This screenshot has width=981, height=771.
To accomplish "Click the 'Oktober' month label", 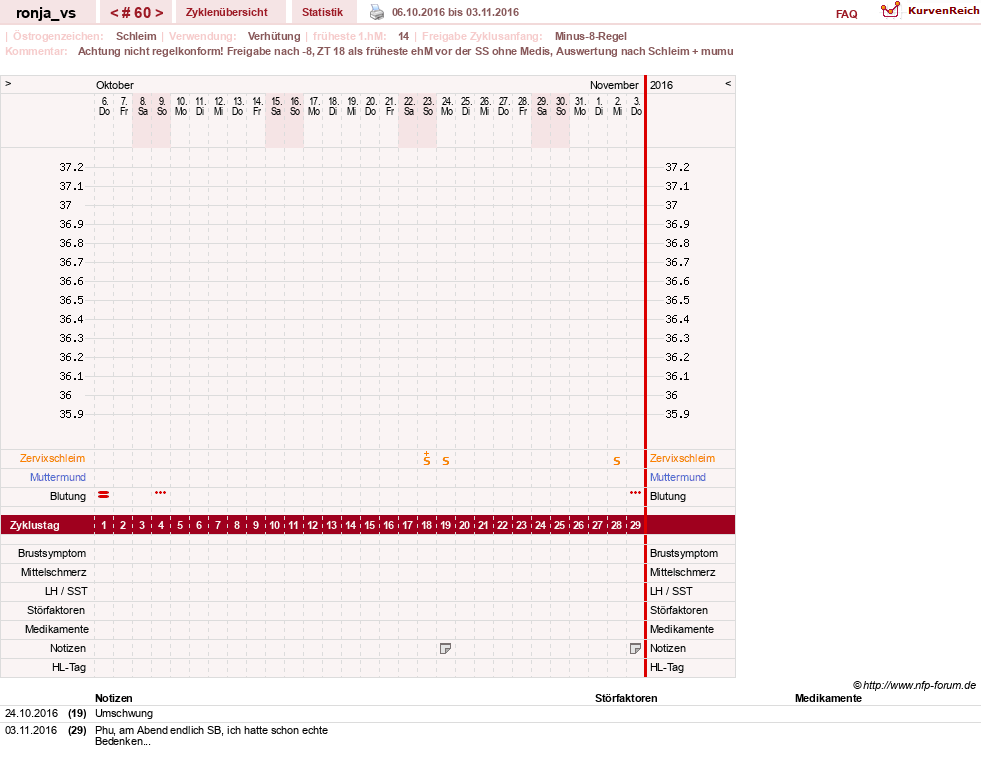I will click(114, 85).
